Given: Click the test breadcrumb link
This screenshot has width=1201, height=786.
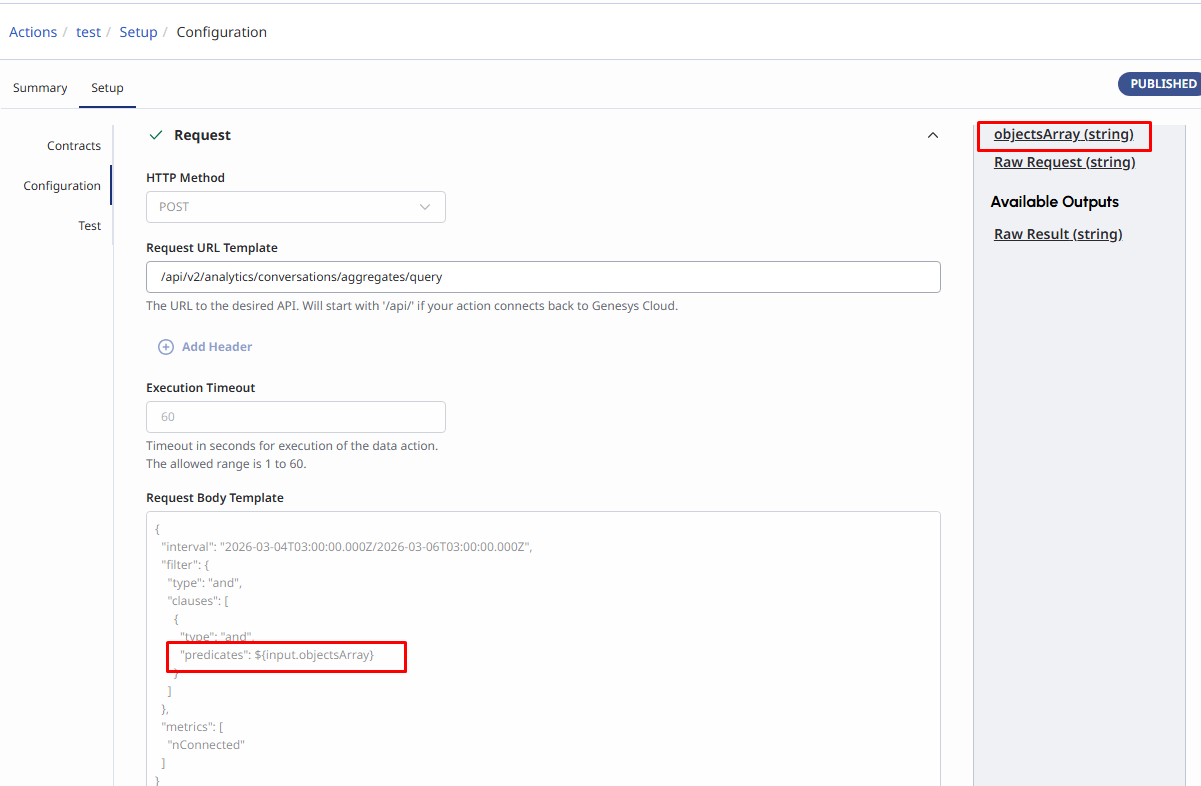Looking at the screenshot, I should tap(88, 32).
